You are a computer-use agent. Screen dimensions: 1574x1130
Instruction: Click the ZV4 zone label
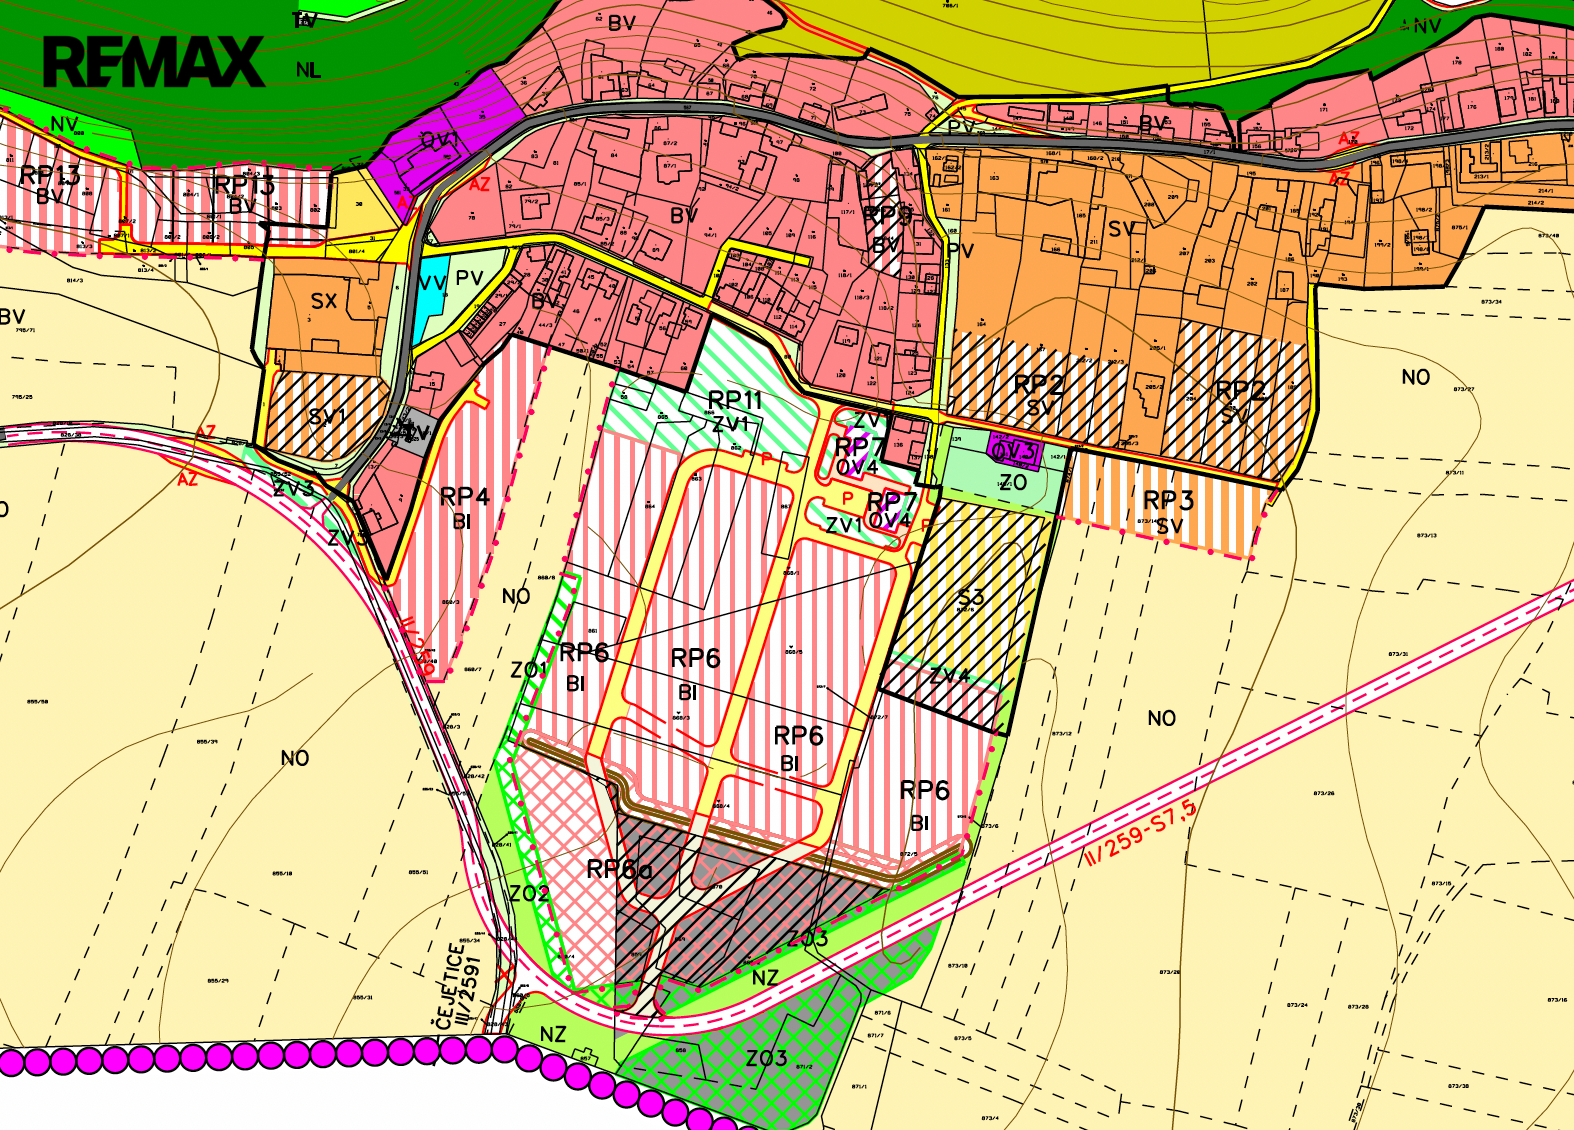point(949,676)
